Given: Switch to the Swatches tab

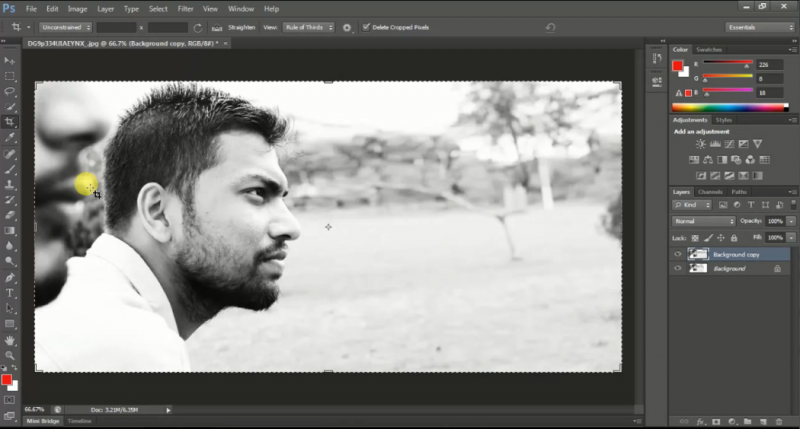Looking at the screenshot, I should point(709,49).
